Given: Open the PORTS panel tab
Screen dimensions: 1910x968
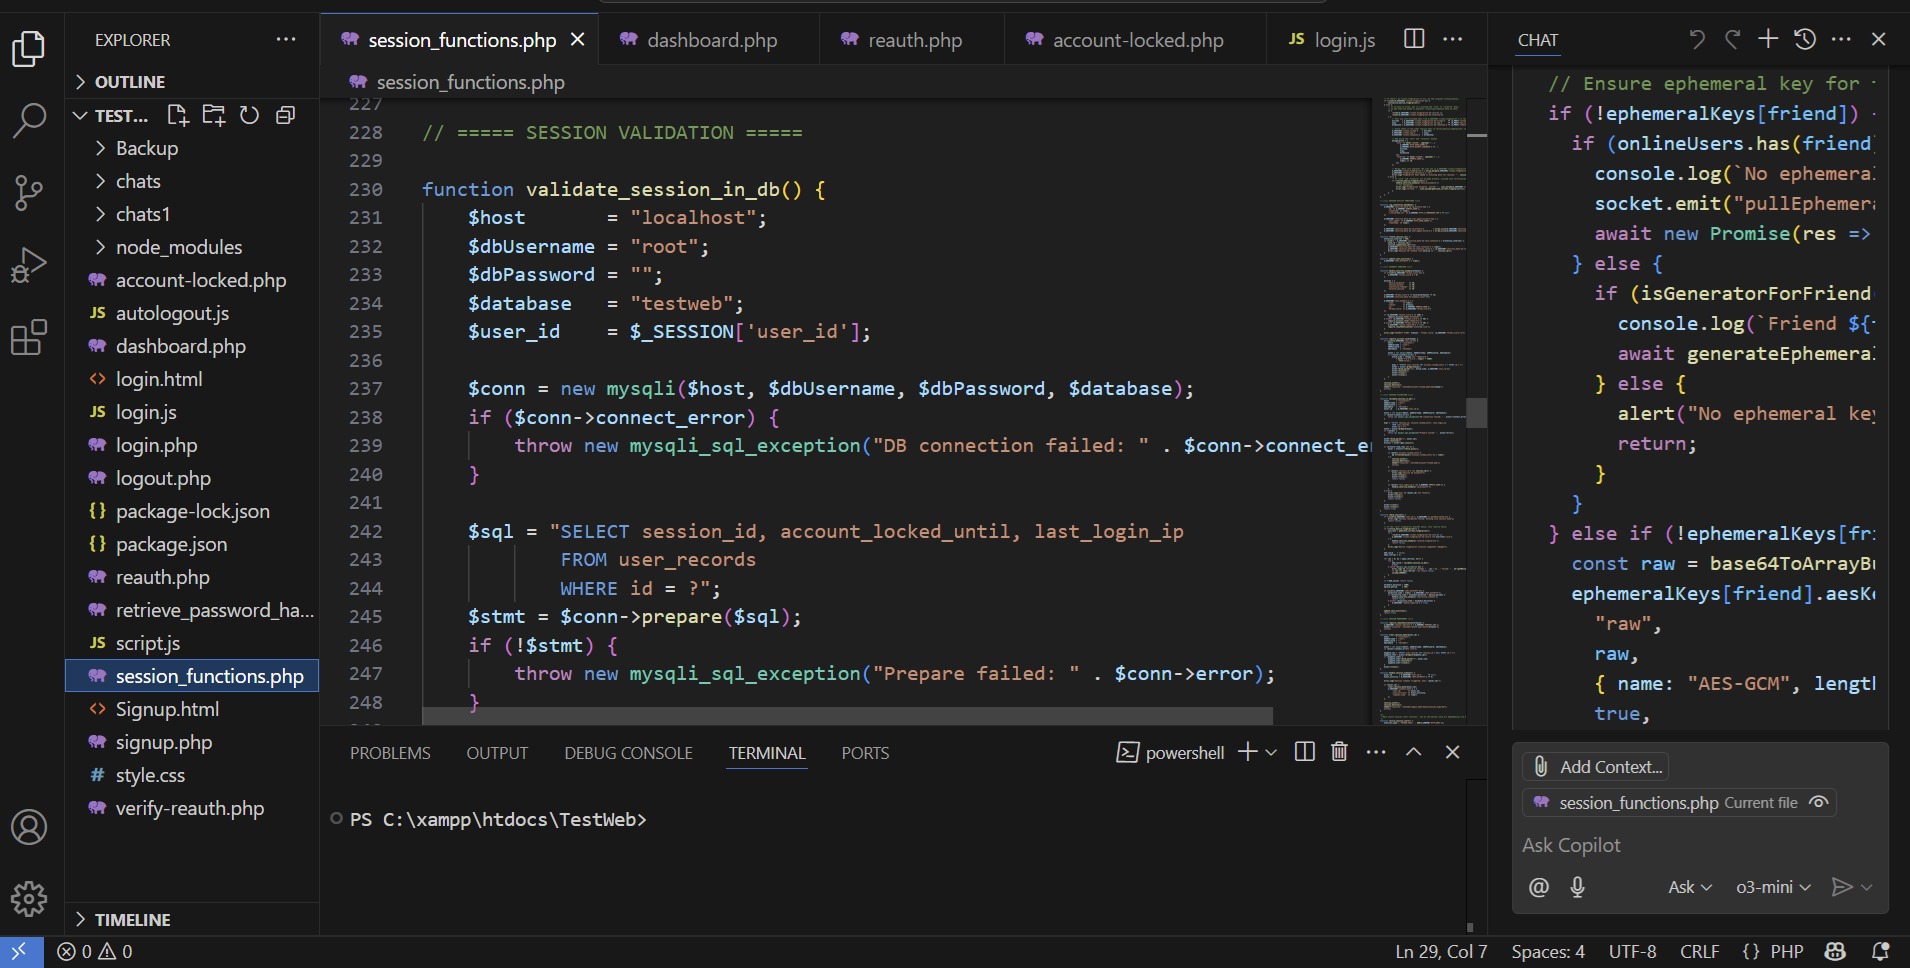Looking at the screenshot, I should (x=865, y=753).
